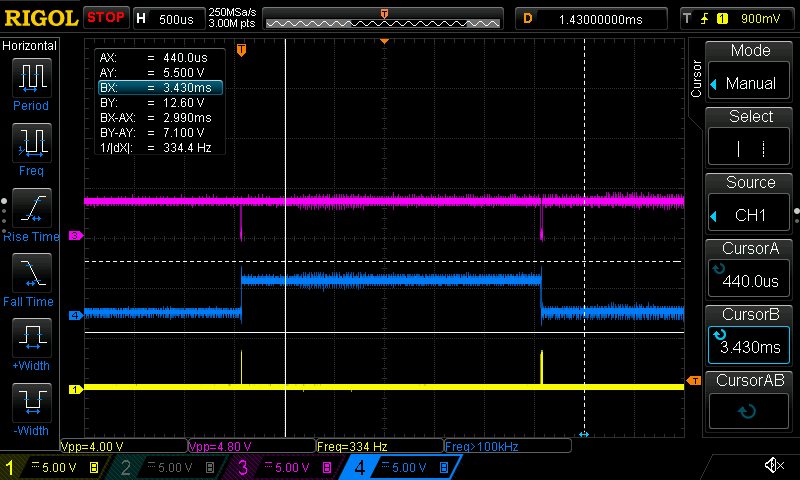
Task: Select the Fall Time measurement icon
Action: [32, 273]
